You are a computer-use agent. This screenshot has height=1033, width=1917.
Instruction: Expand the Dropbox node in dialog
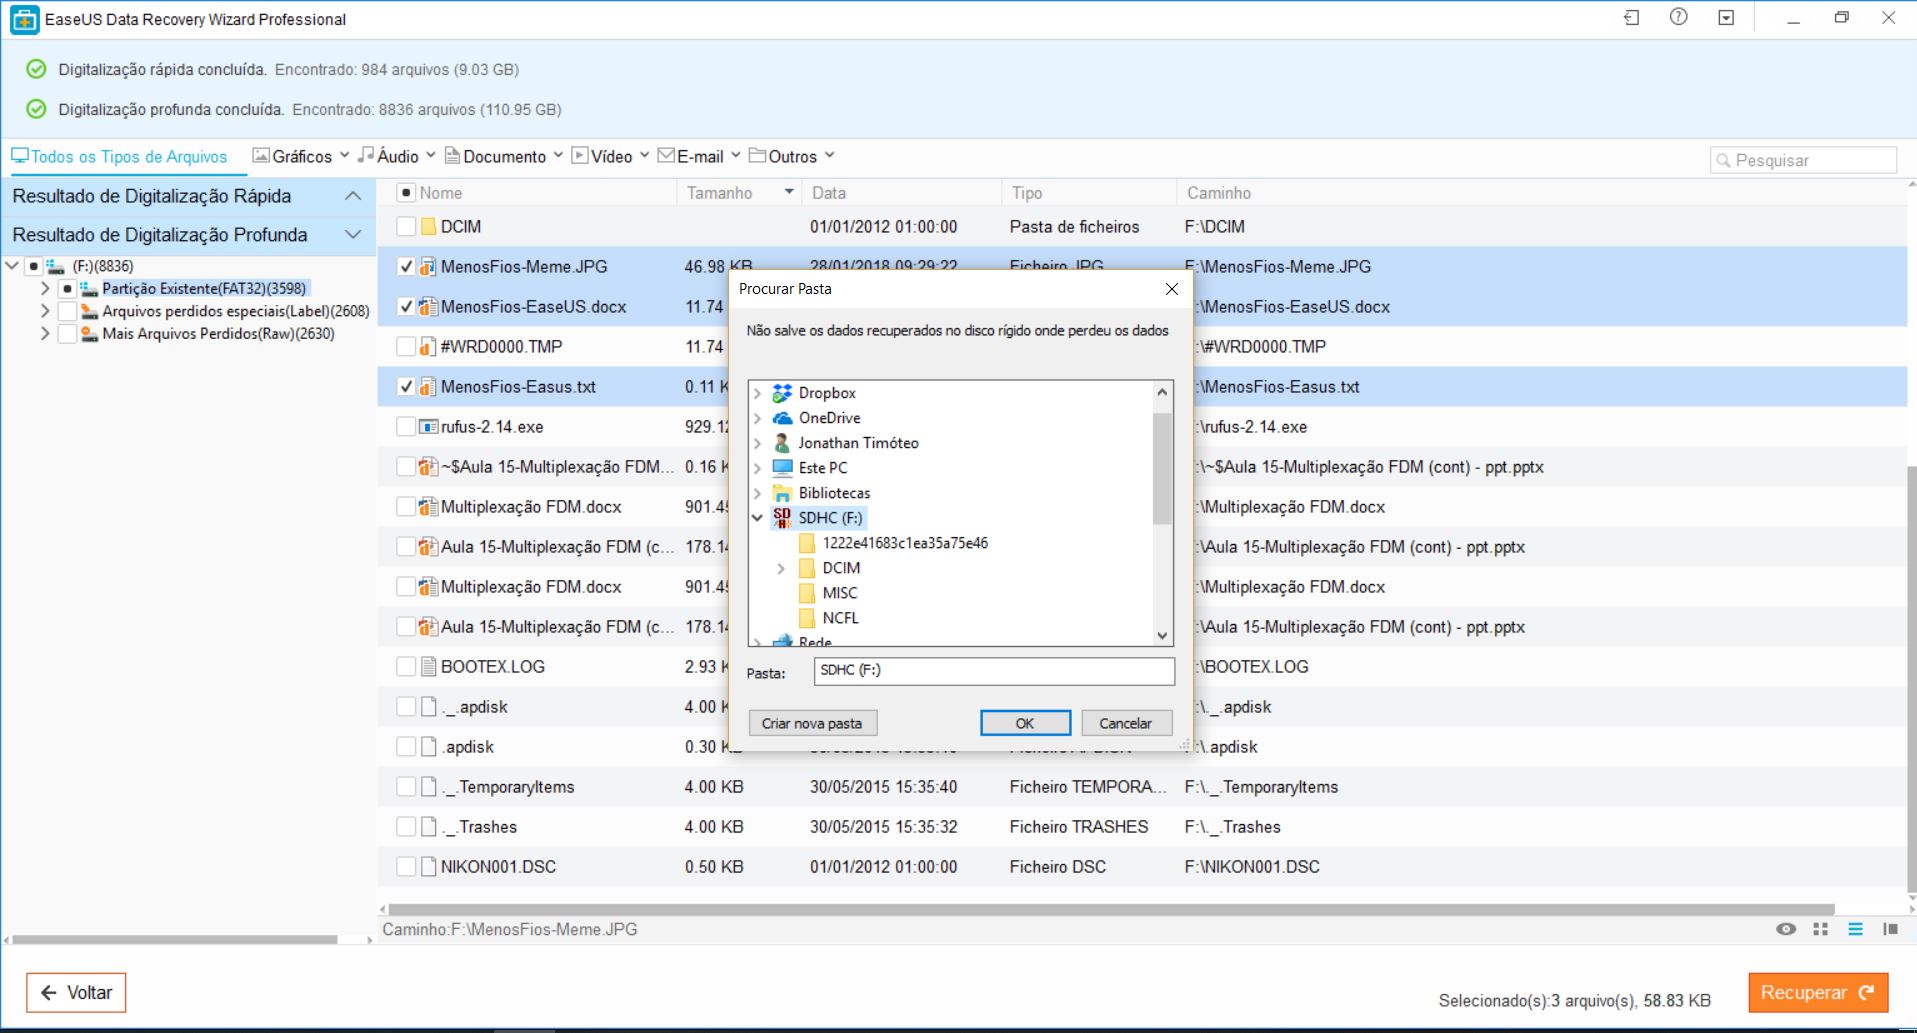tap(758, 393)
